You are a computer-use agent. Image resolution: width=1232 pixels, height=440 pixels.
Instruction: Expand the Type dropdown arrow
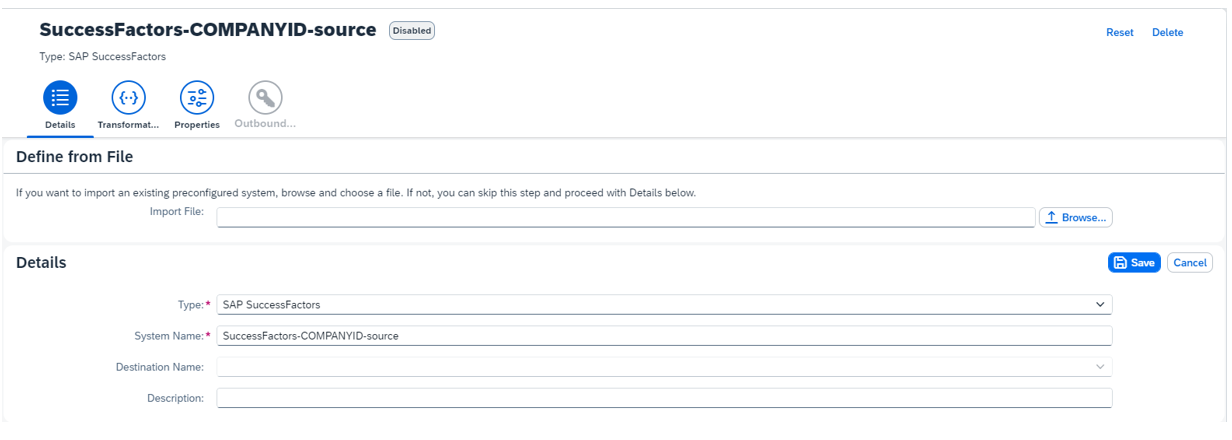click(x=1100, y=304)
